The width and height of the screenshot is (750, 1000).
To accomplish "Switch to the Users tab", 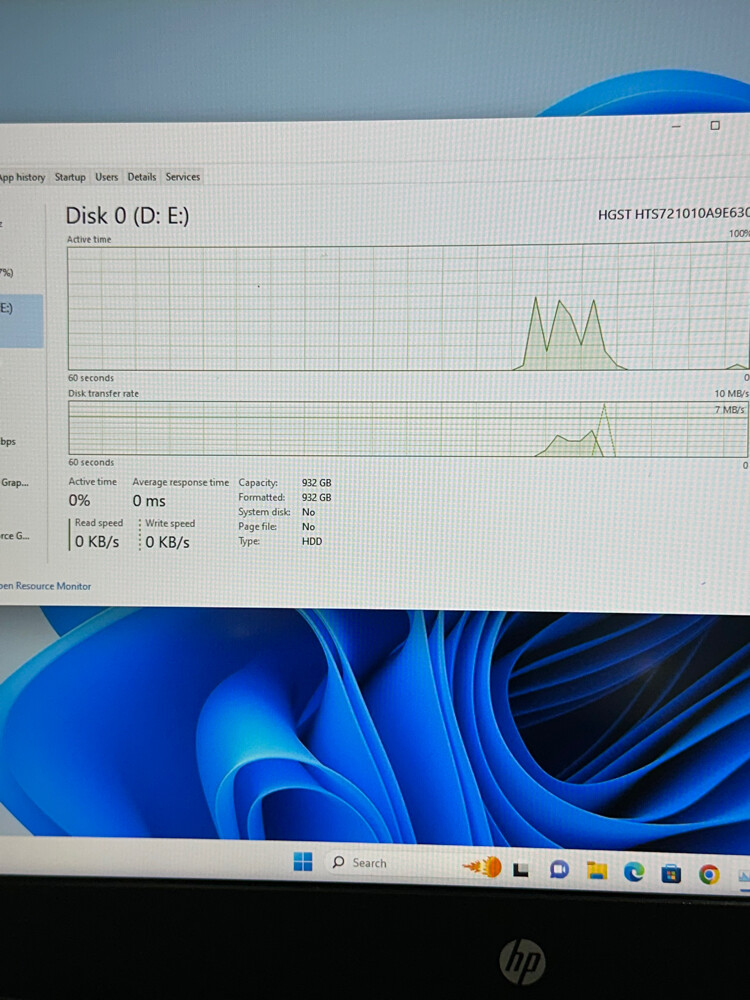I will (x=107, y=177).
